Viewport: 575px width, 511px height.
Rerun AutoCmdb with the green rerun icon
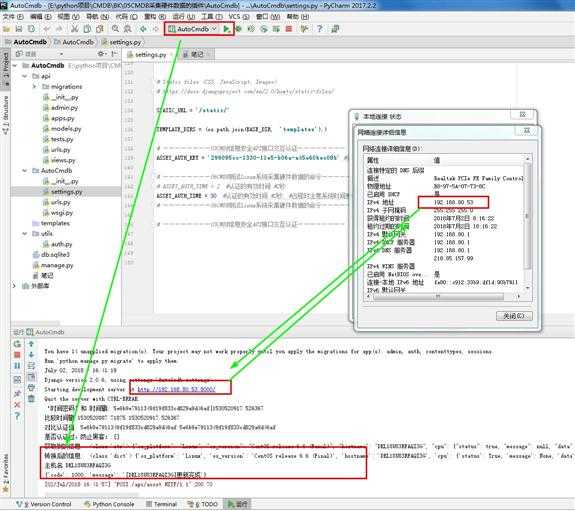[17, 344]
